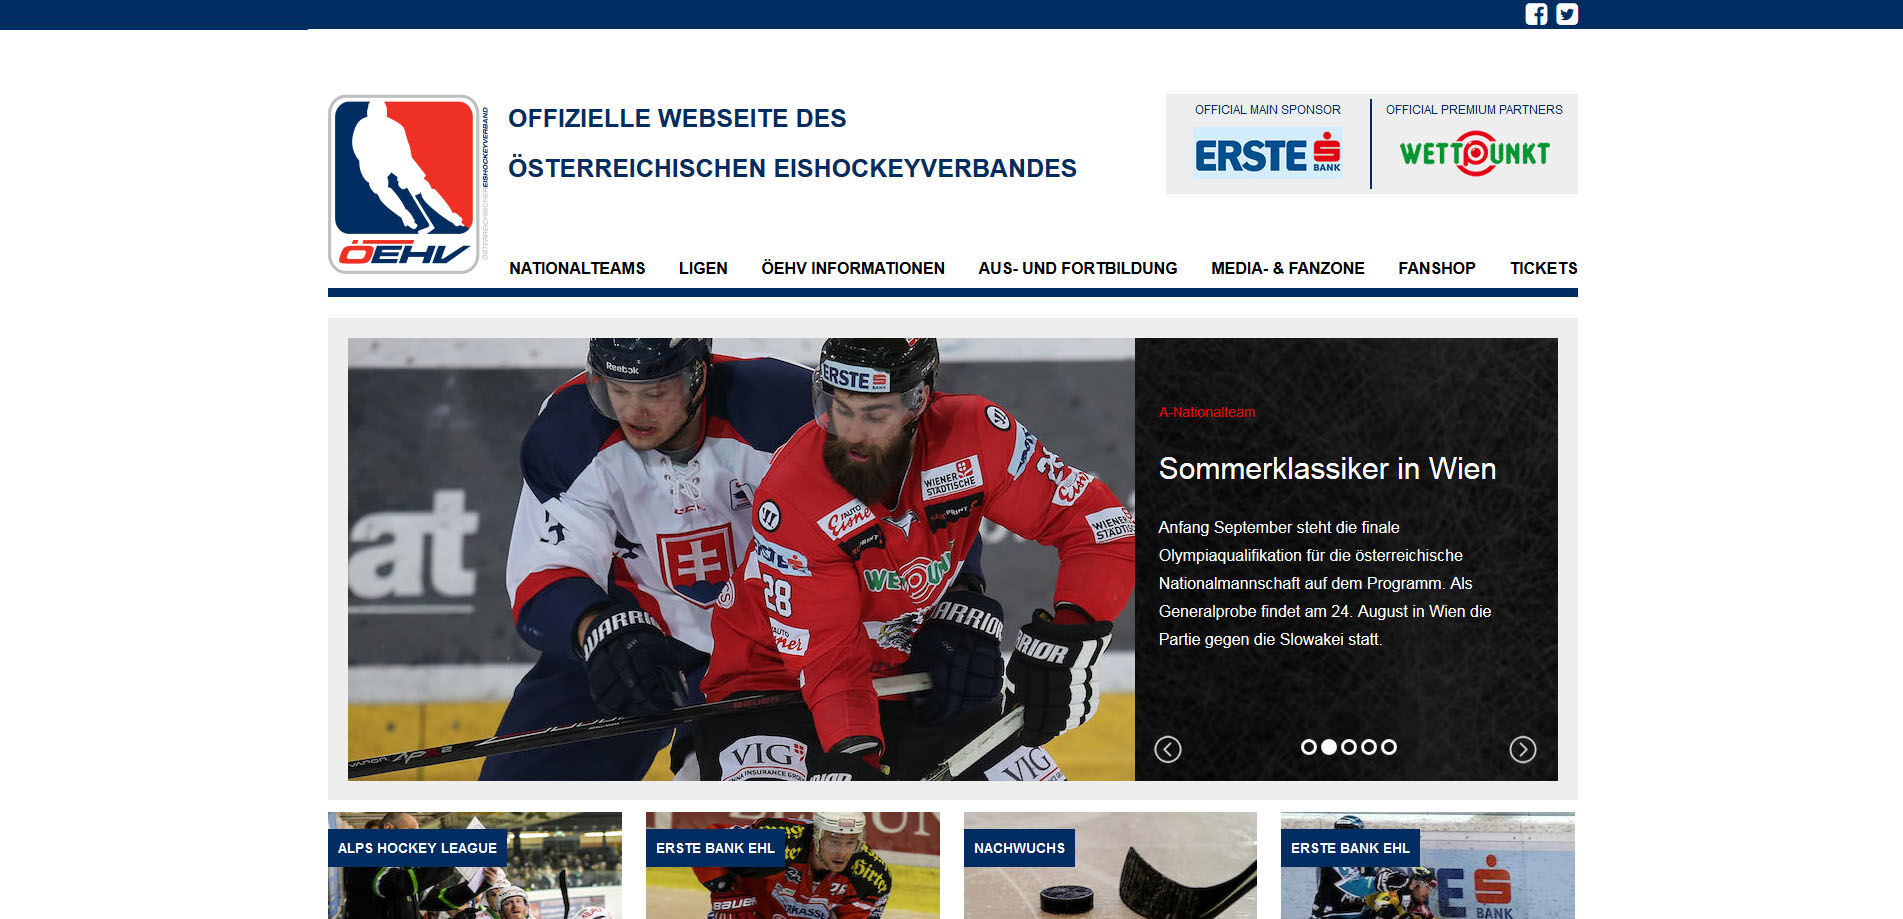Open the Alps Hockey League thumbnail
This screenshot has height=919, width=1903.
[x=475, y=865]
